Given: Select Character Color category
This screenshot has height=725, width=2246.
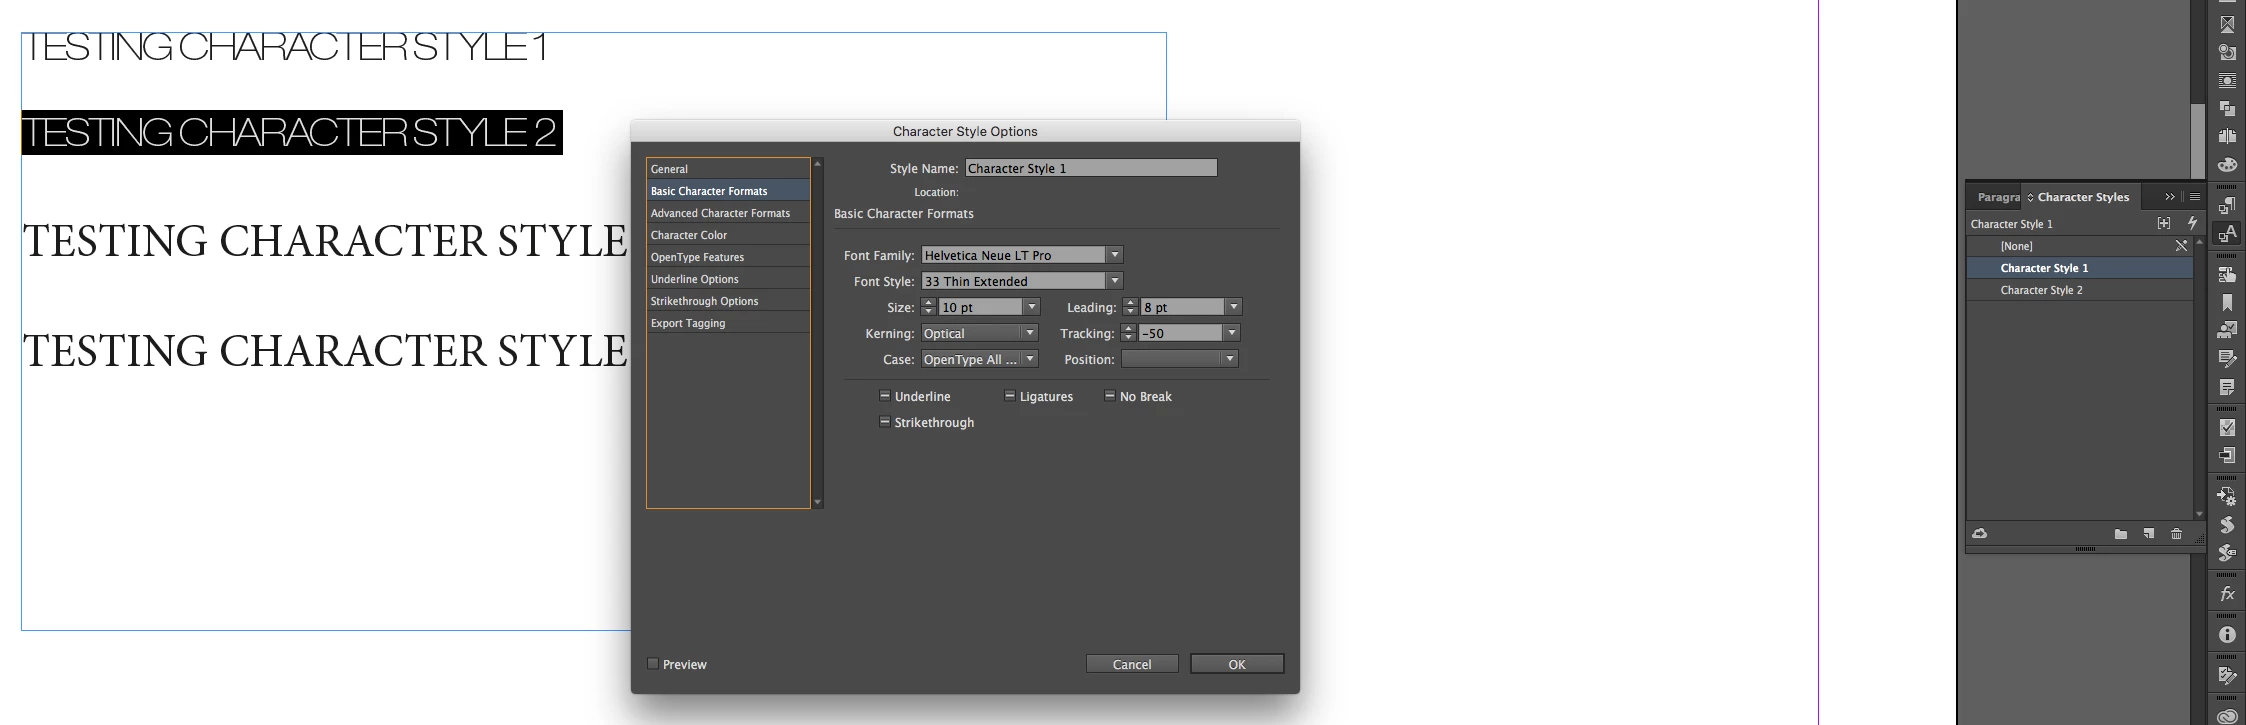Looking at the screenshot, I should tap(728, 235).
